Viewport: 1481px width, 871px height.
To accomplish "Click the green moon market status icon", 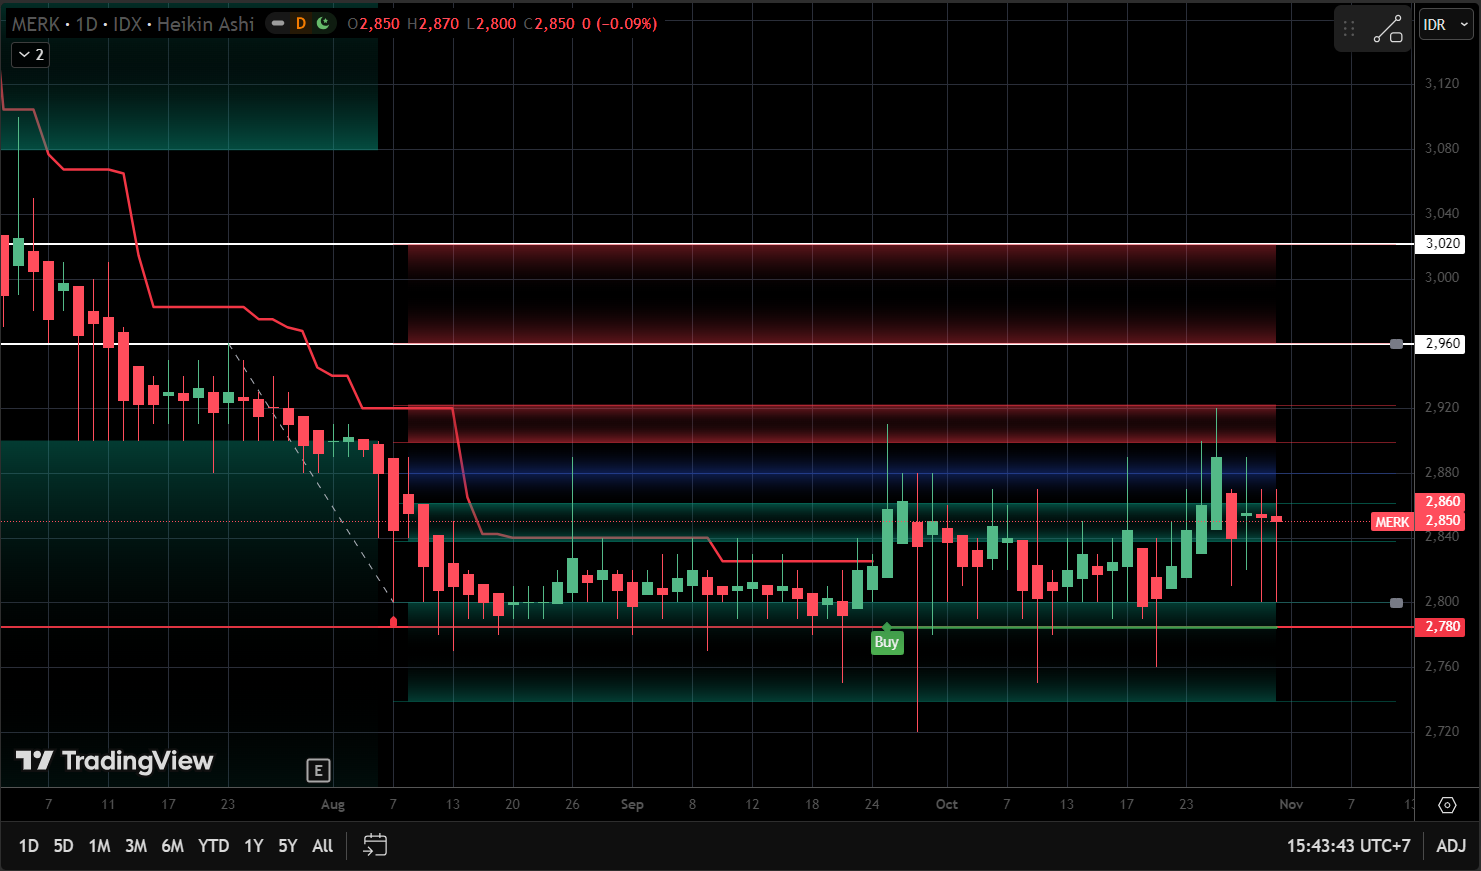I will 323,23.
